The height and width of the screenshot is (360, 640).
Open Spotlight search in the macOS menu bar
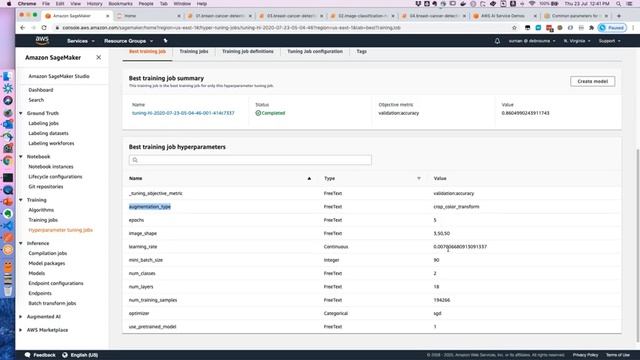[619, 4]
